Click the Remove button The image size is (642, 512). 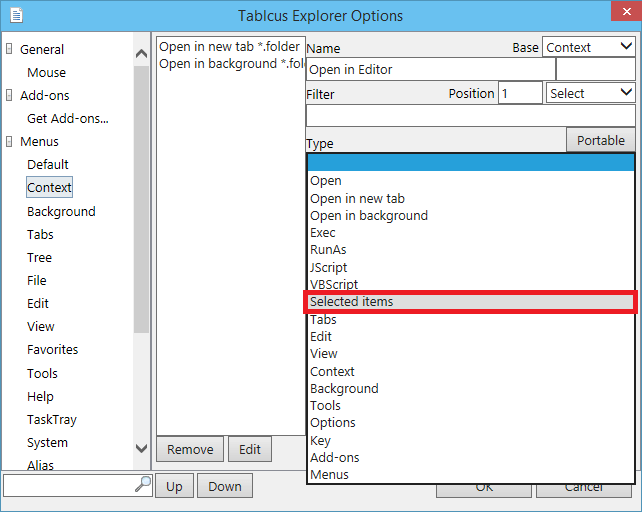coord(190,449)
